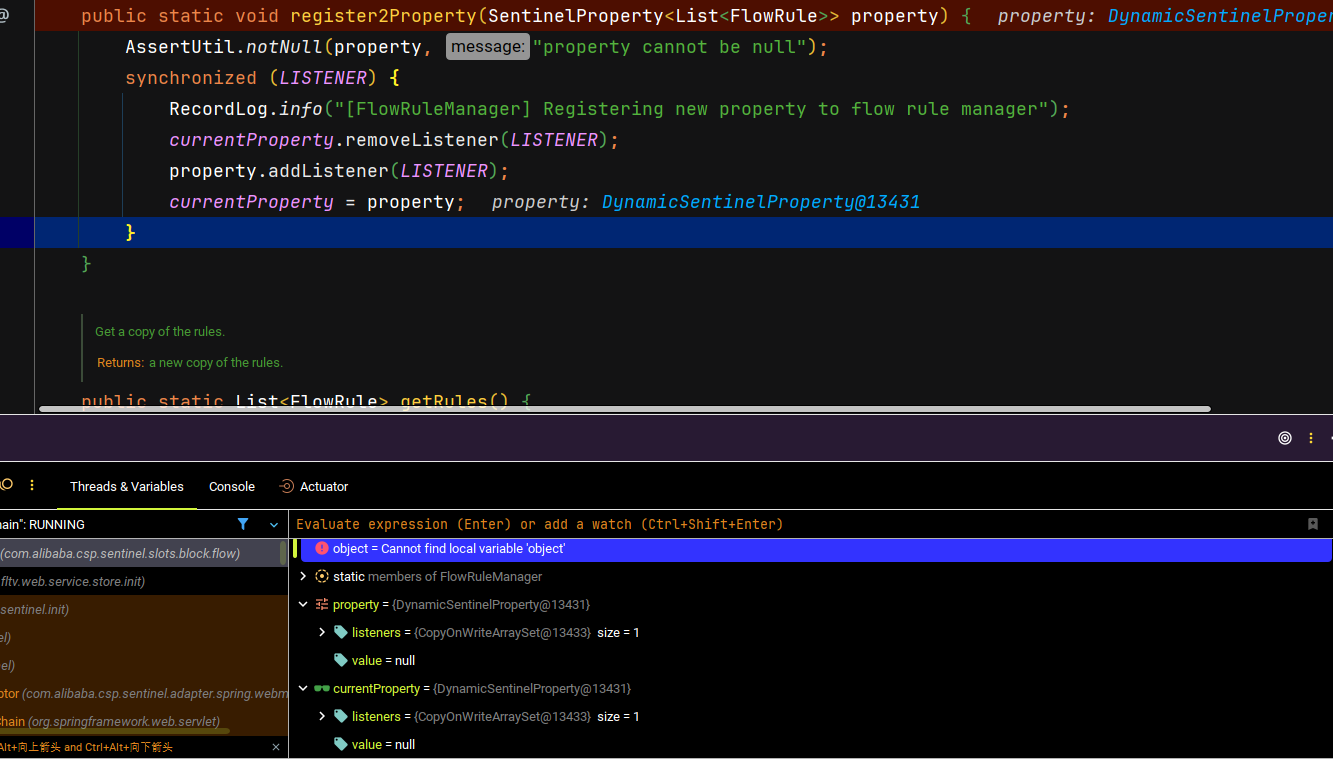Click the message: parameter hint in code
Image resolution: width=1333 pixels, height=759 pixels.
(487, 46)
